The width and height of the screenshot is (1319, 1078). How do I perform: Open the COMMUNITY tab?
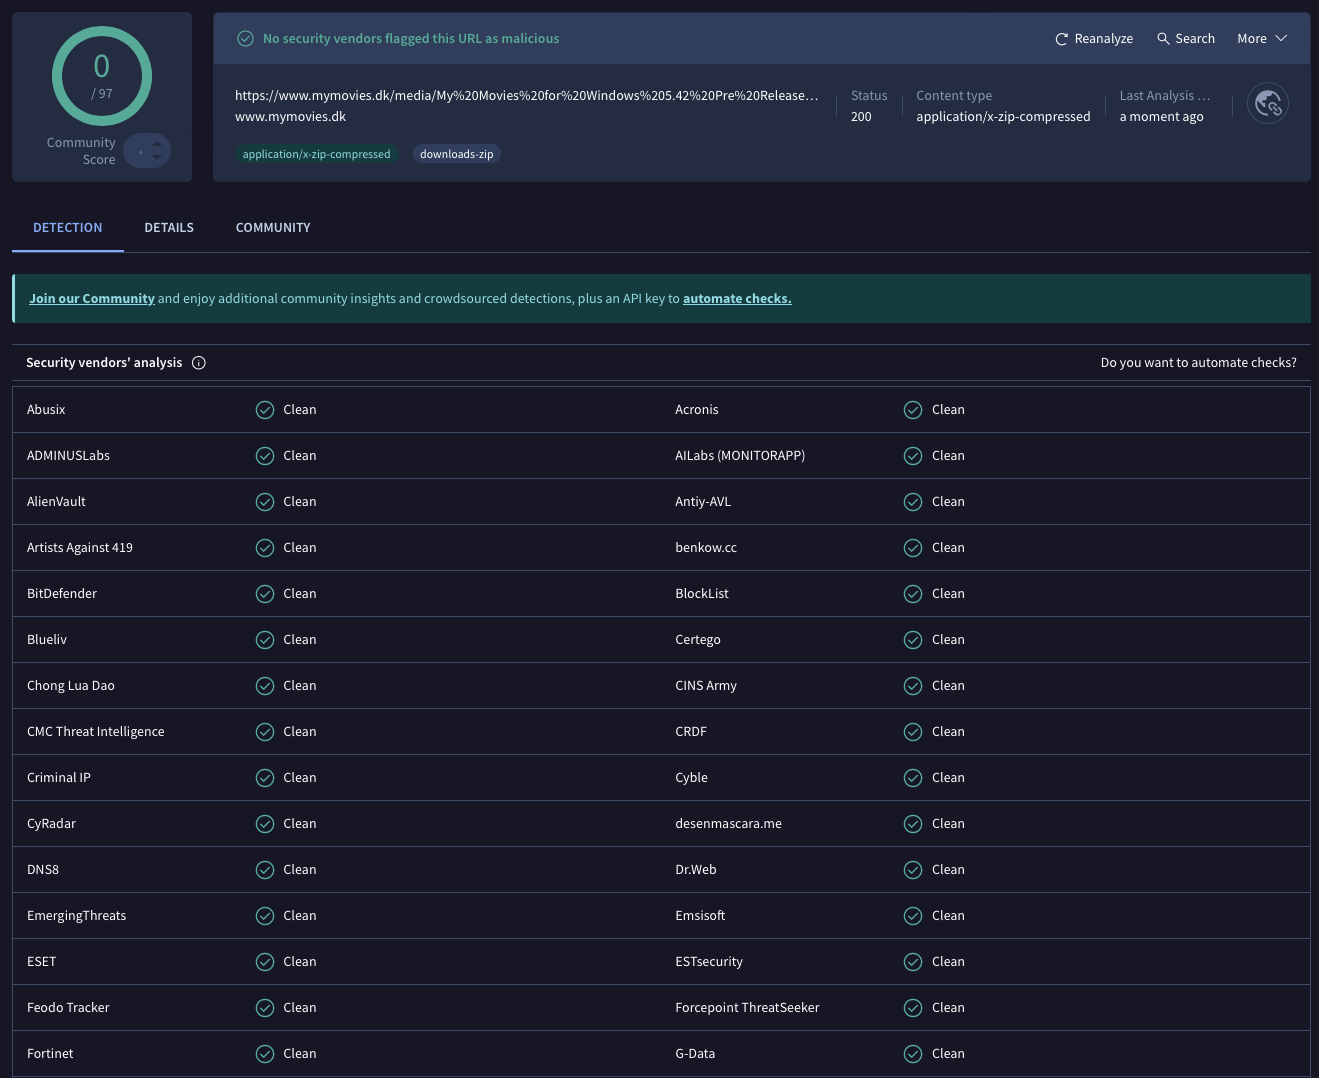click(273, 228)
